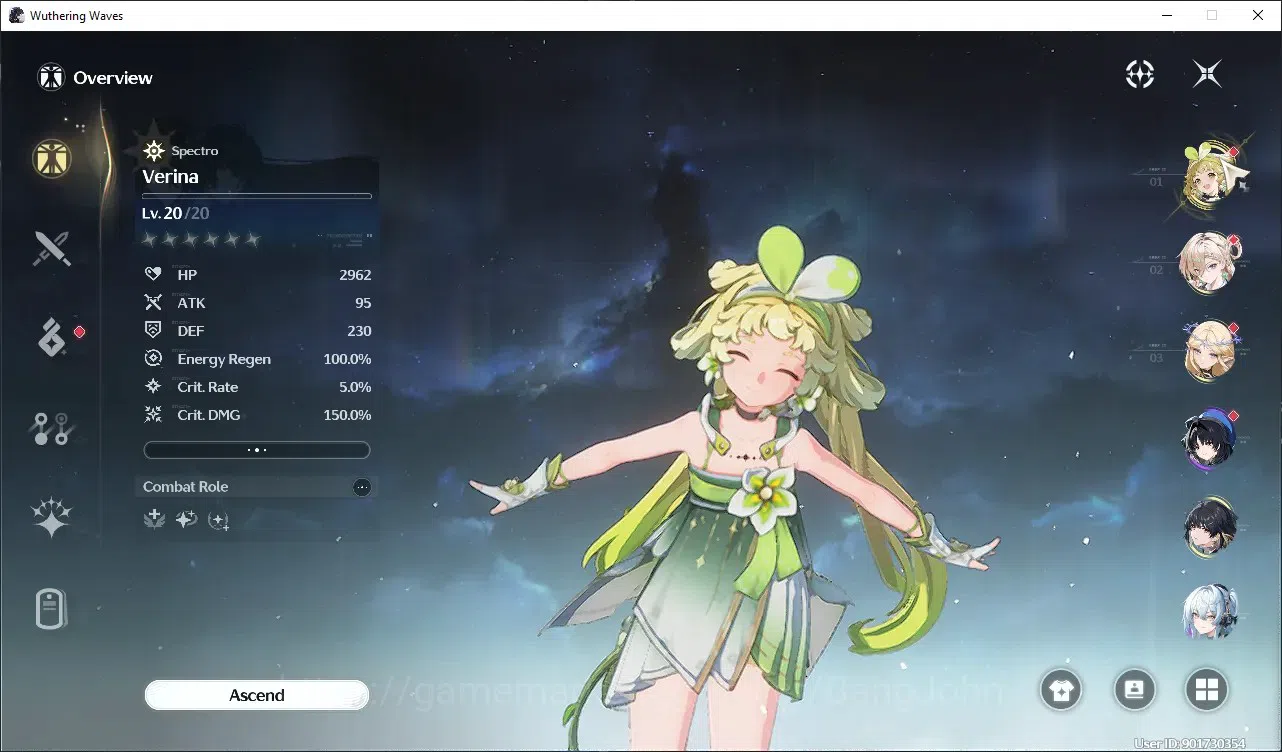Open the Weapon tab with crossed swords

tap(51, 248)
